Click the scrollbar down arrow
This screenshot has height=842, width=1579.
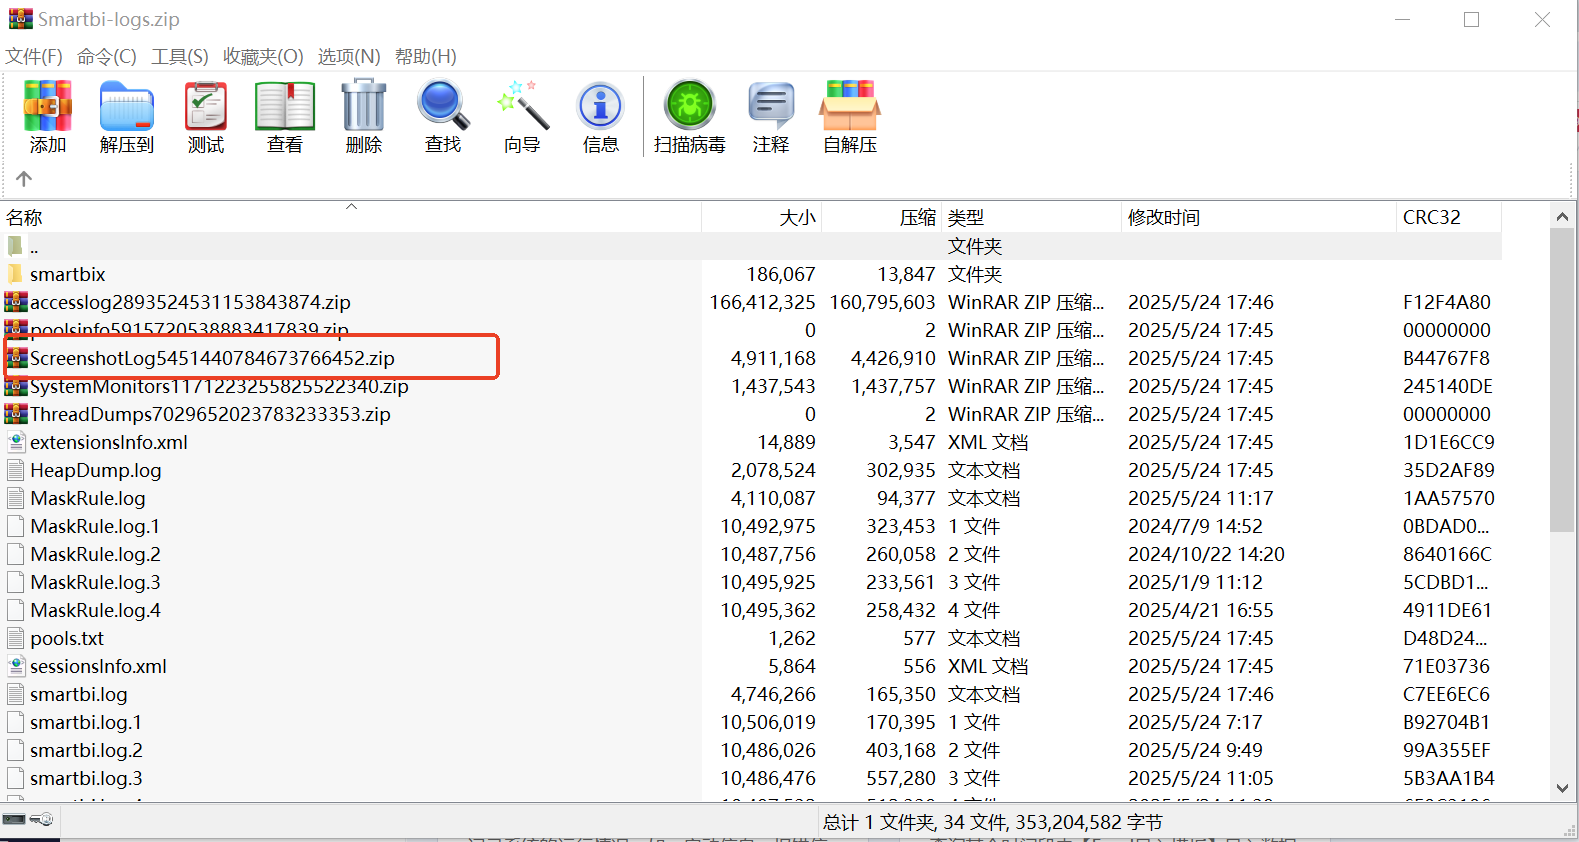point(1563,789)
